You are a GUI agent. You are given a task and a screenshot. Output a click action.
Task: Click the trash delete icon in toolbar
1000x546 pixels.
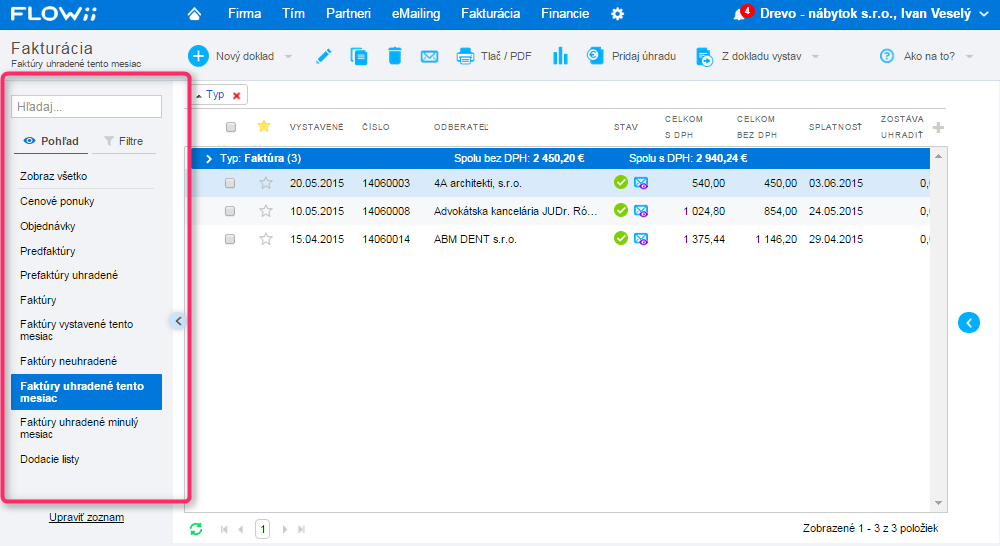click(395, 56)
